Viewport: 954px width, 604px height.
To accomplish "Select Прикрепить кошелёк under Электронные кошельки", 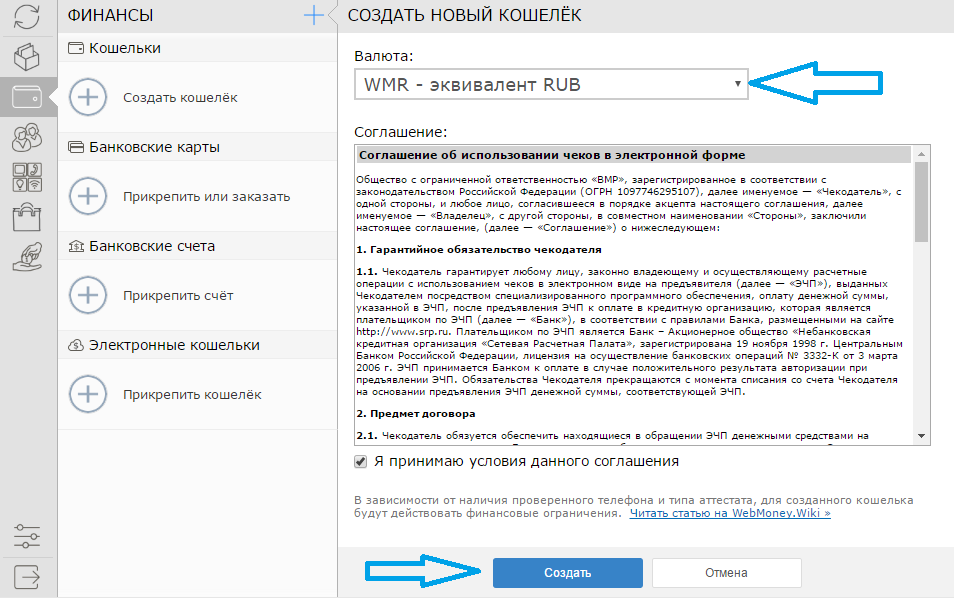I will pyautogui.click(x=192, y=394).
